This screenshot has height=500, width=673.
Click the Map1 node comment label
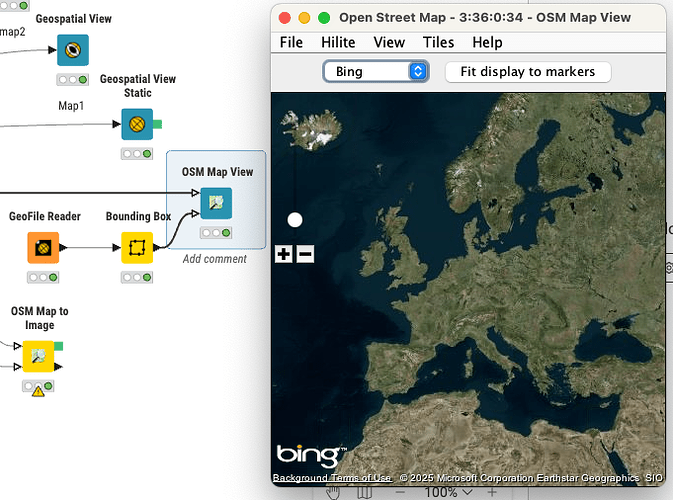click(x=71, y=106)
